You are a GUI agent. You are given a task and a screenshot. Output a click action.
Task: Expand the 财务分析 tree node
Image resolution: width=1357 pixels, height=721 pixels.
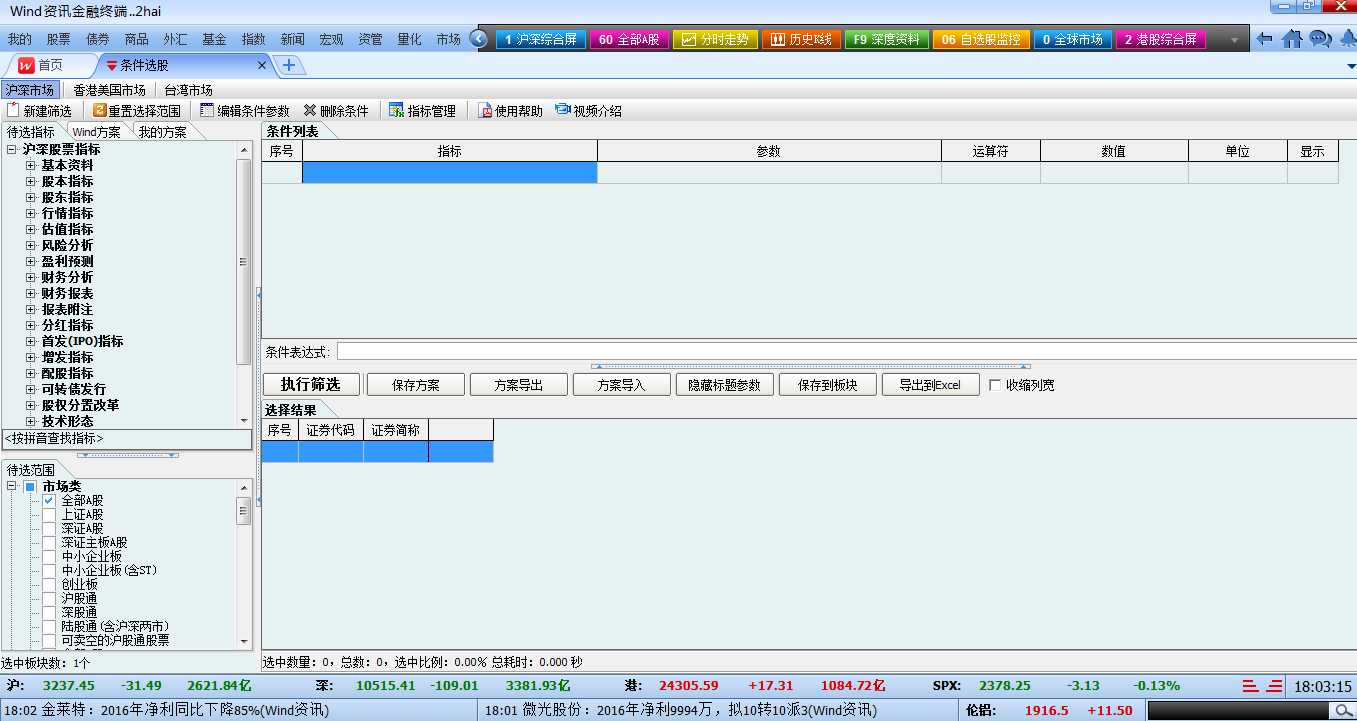tap(31, 277)
